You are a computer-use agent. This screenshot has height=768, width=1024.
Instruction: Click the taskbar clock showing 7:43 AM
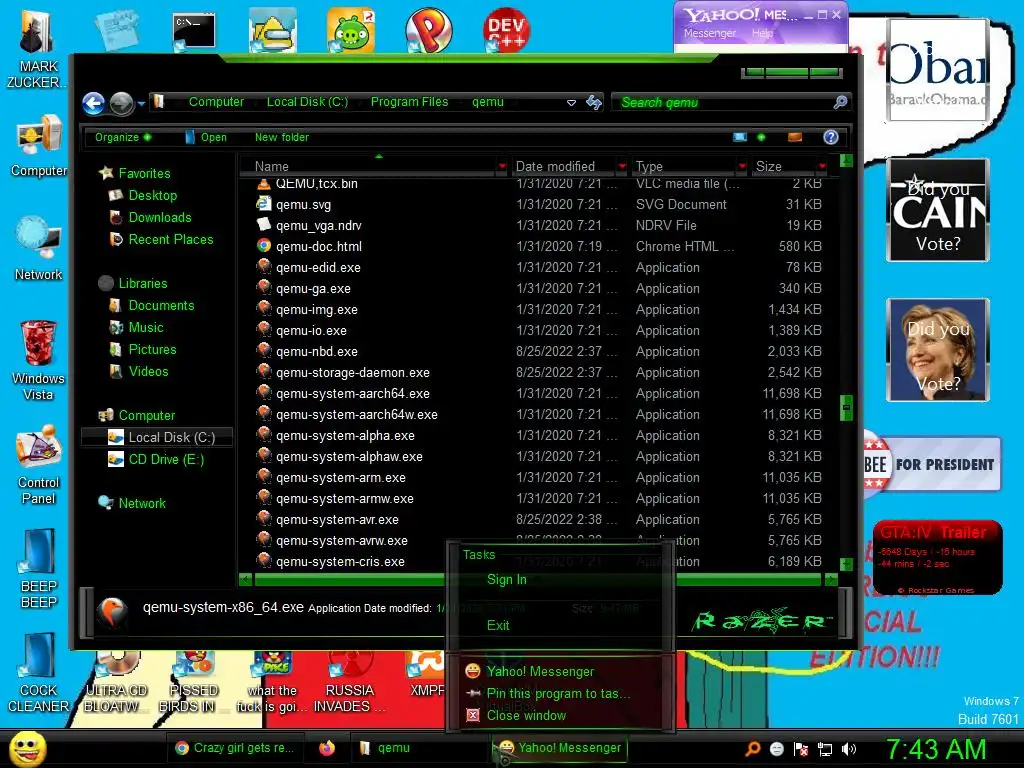click(935, 750)
